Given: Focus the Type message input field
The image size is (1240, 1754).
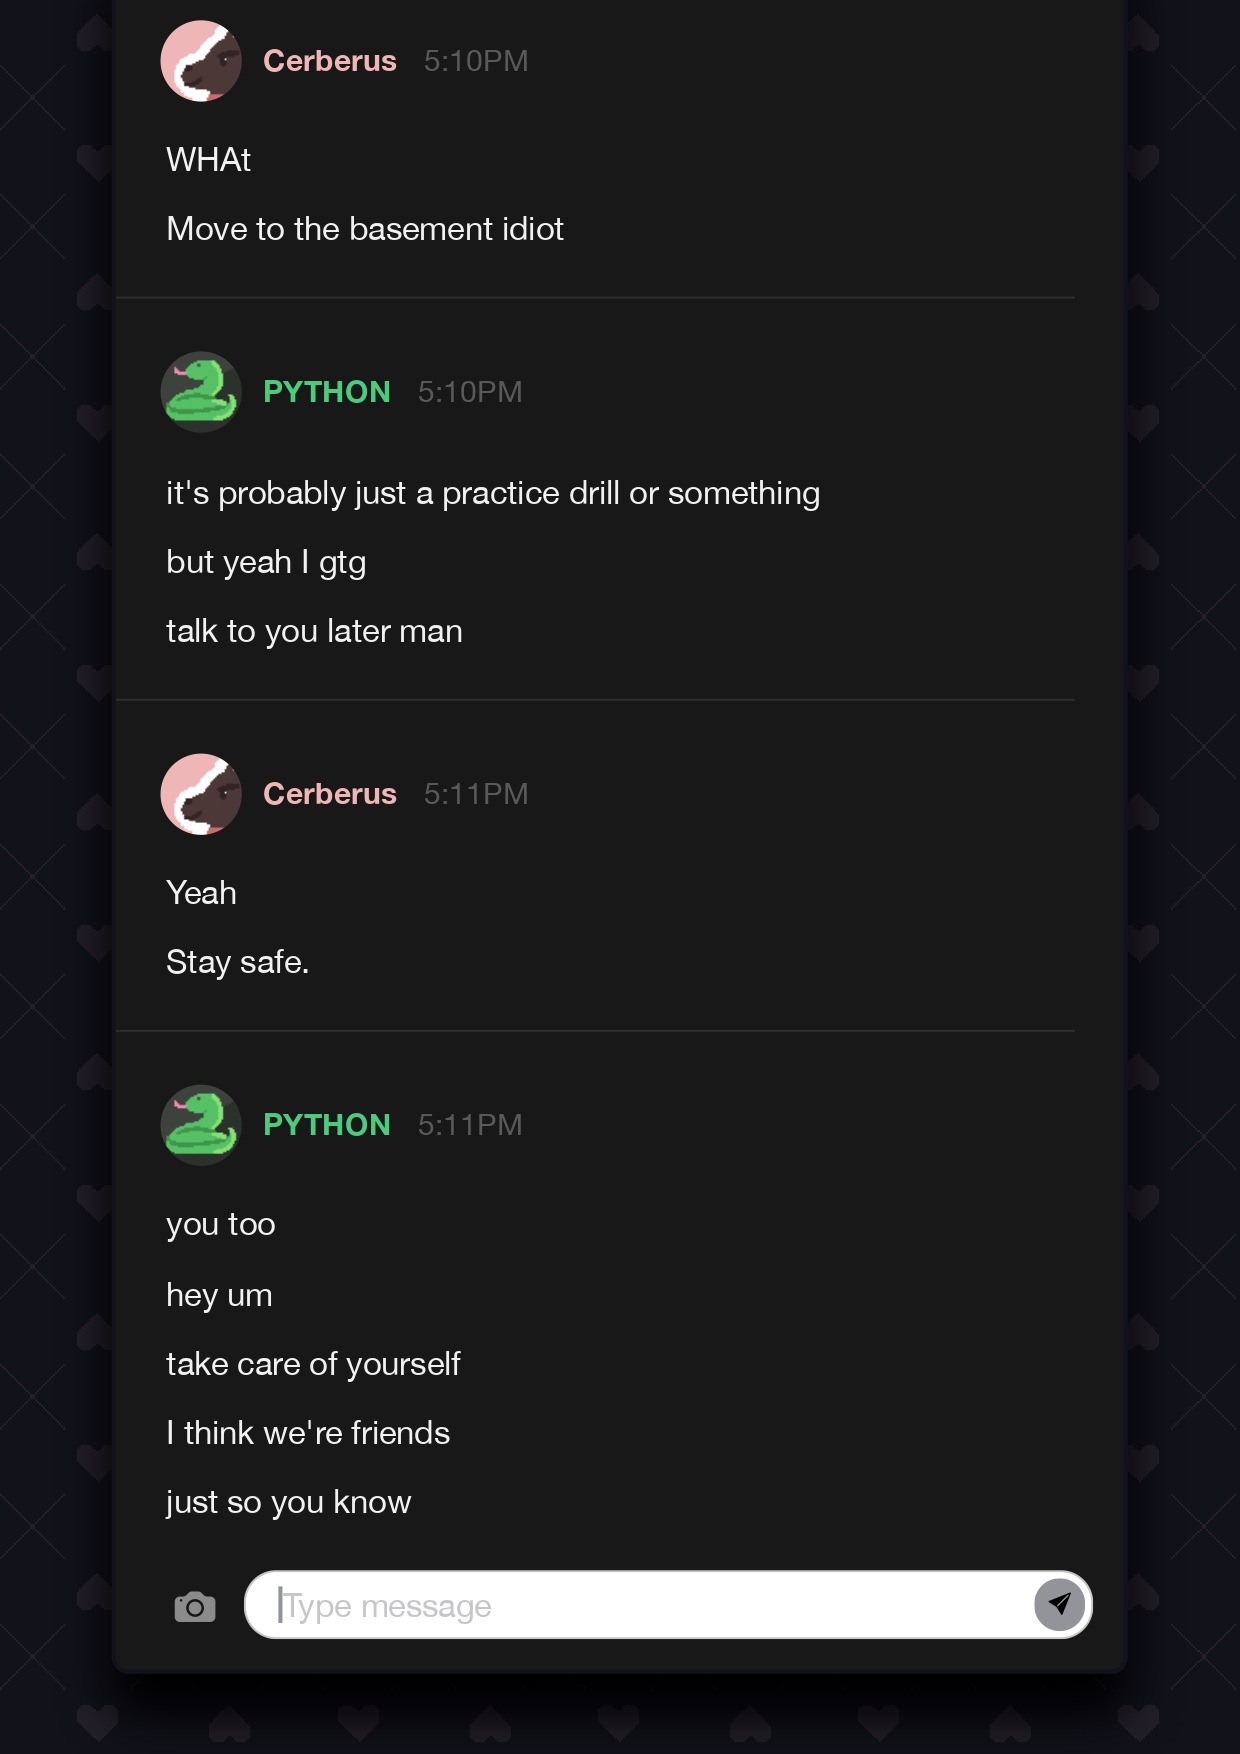Looking at the screenshot, I should tap(668, 1605).
